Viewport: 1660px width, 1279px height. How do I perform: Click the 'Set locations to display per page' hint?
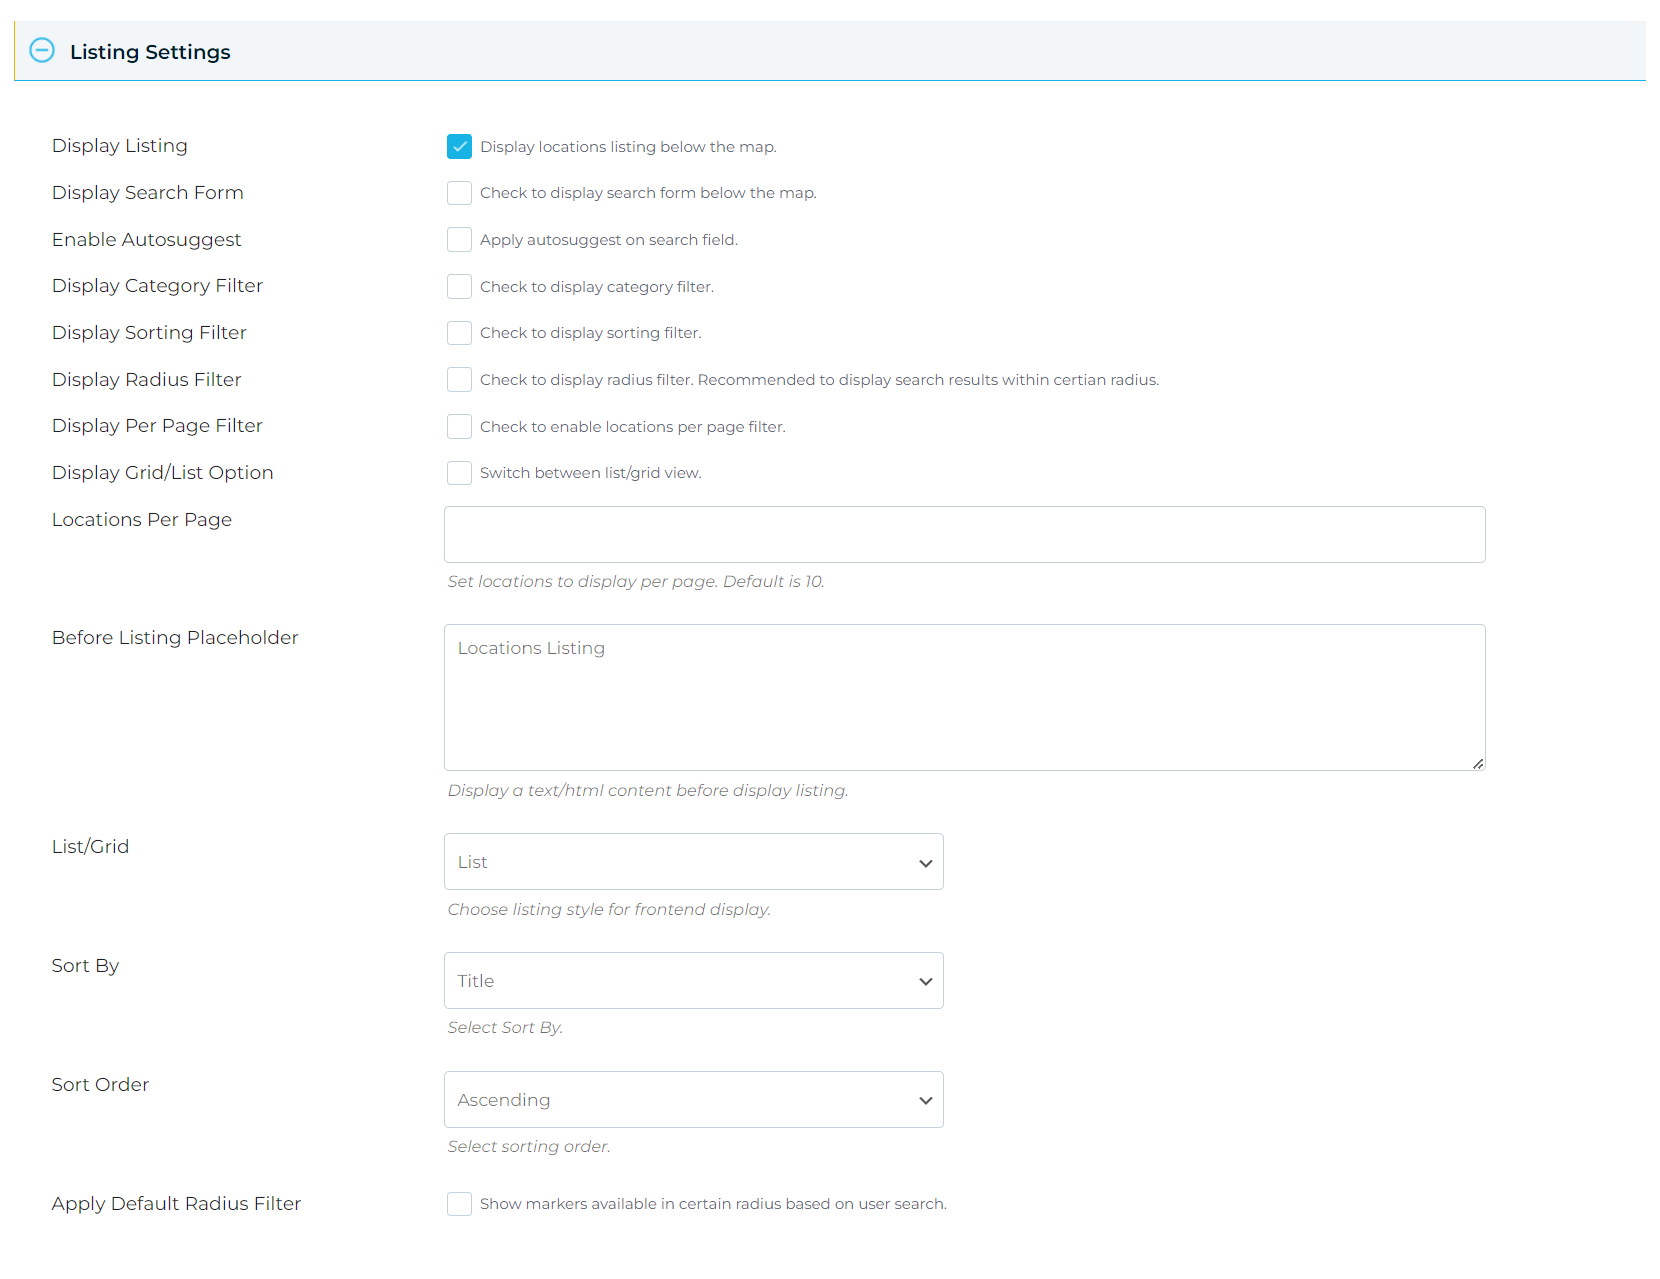pyautogui.click(x=636, y=582)
